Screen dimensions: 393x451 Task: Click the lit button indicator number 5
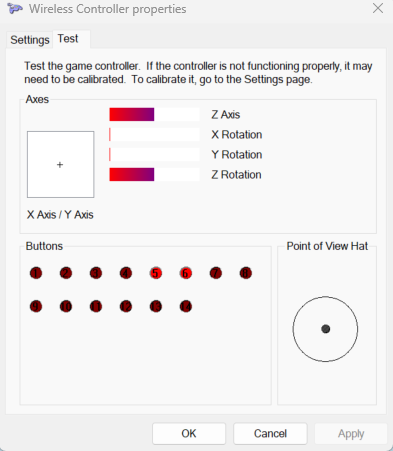[x=156, y=273]
